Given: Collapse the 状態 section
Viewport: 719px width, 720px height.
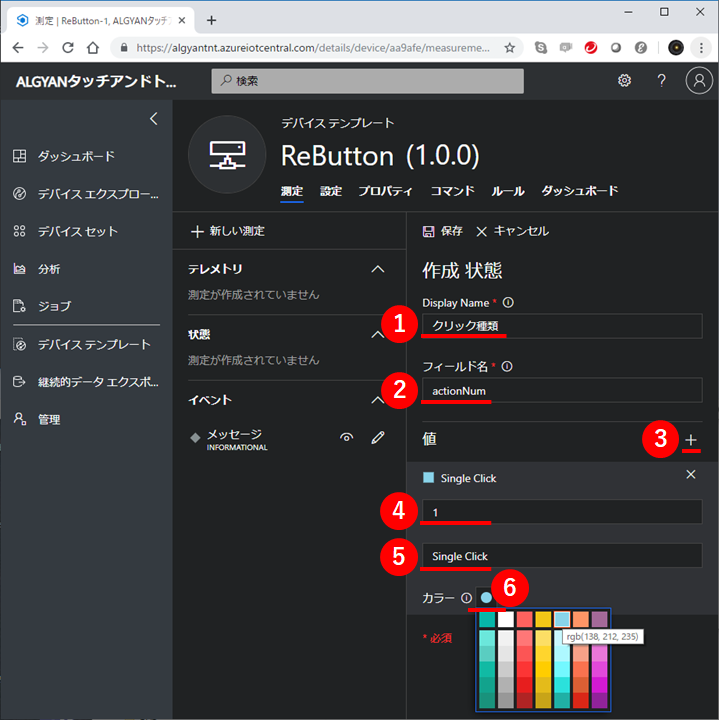Looking at the screenshot, I should coord(377,335).
